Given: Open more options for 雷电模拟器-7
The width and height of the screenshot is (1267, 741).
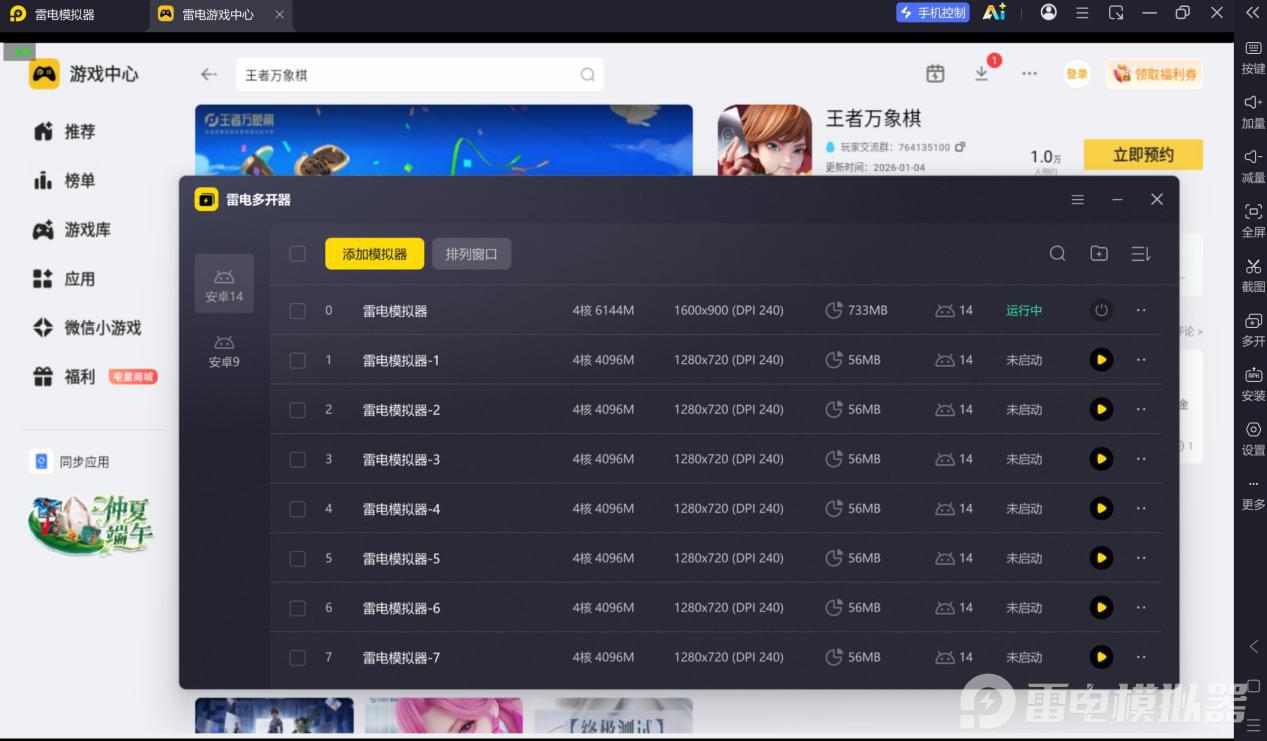Looking at the screenshot, I should 1141,657.
